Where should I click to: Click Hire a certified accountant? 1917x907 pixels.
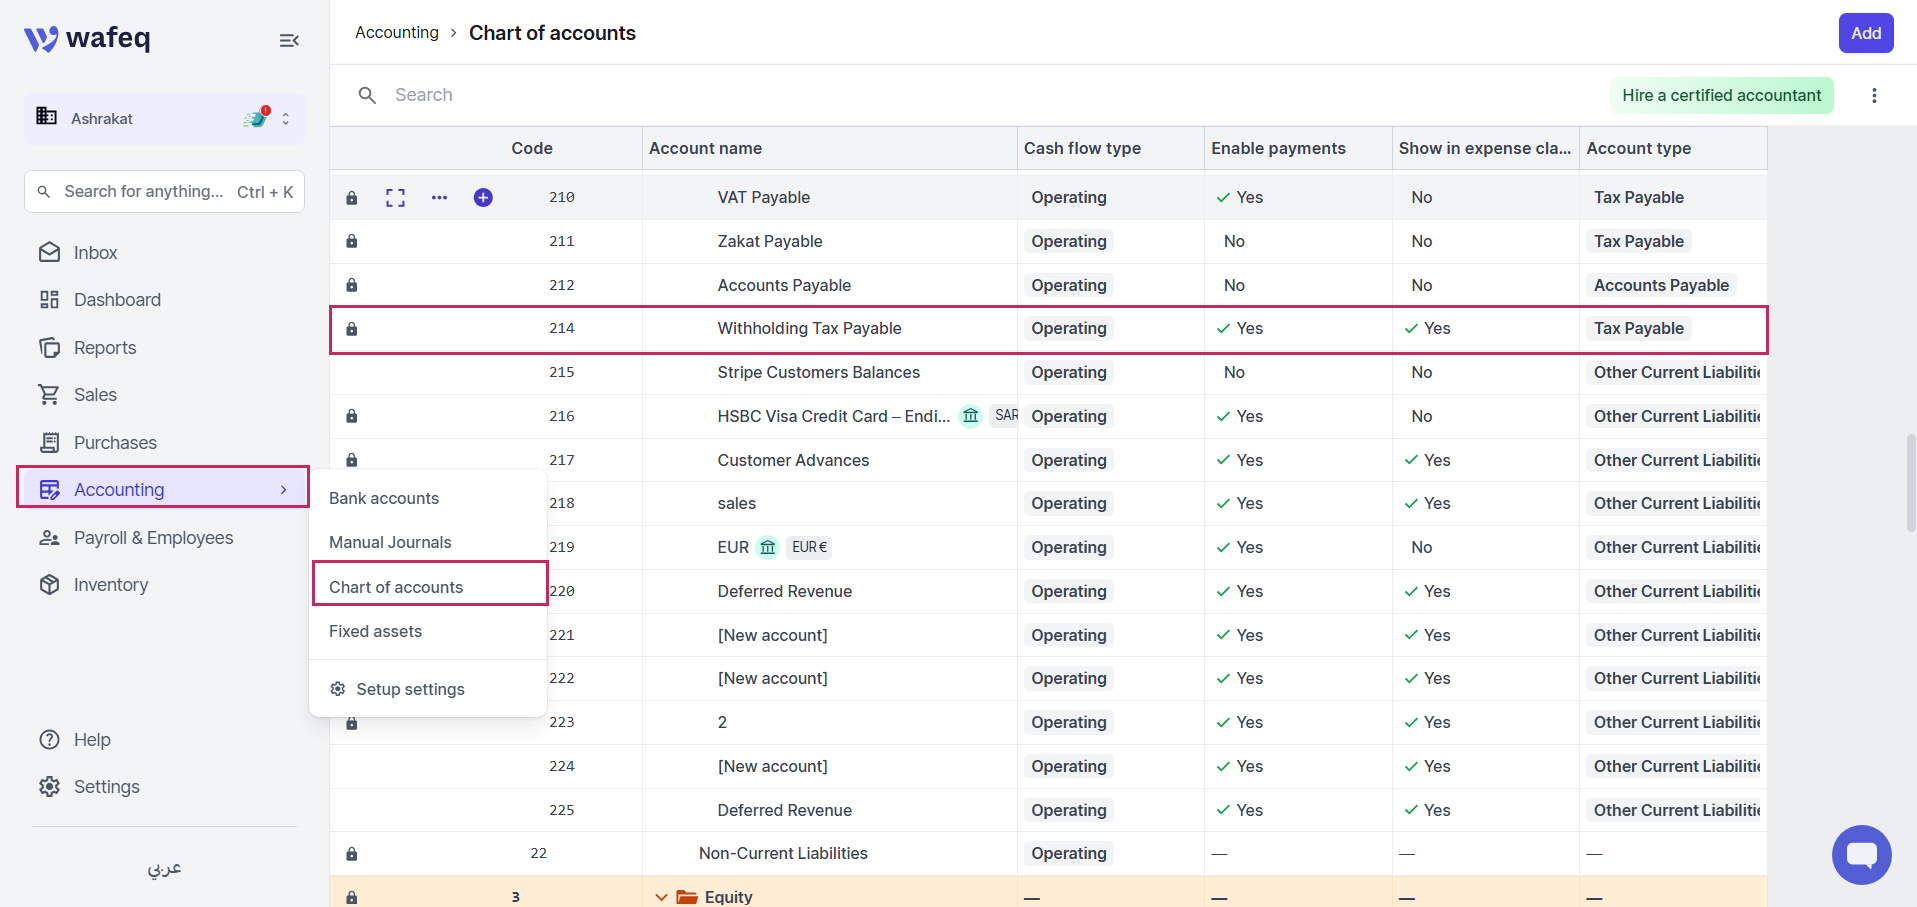(1721, 95)
